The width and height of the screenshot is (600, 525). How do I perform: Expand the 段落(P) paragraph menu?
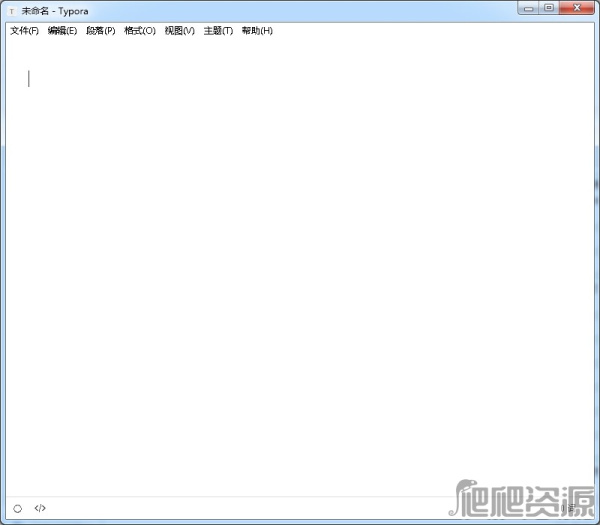101,31
